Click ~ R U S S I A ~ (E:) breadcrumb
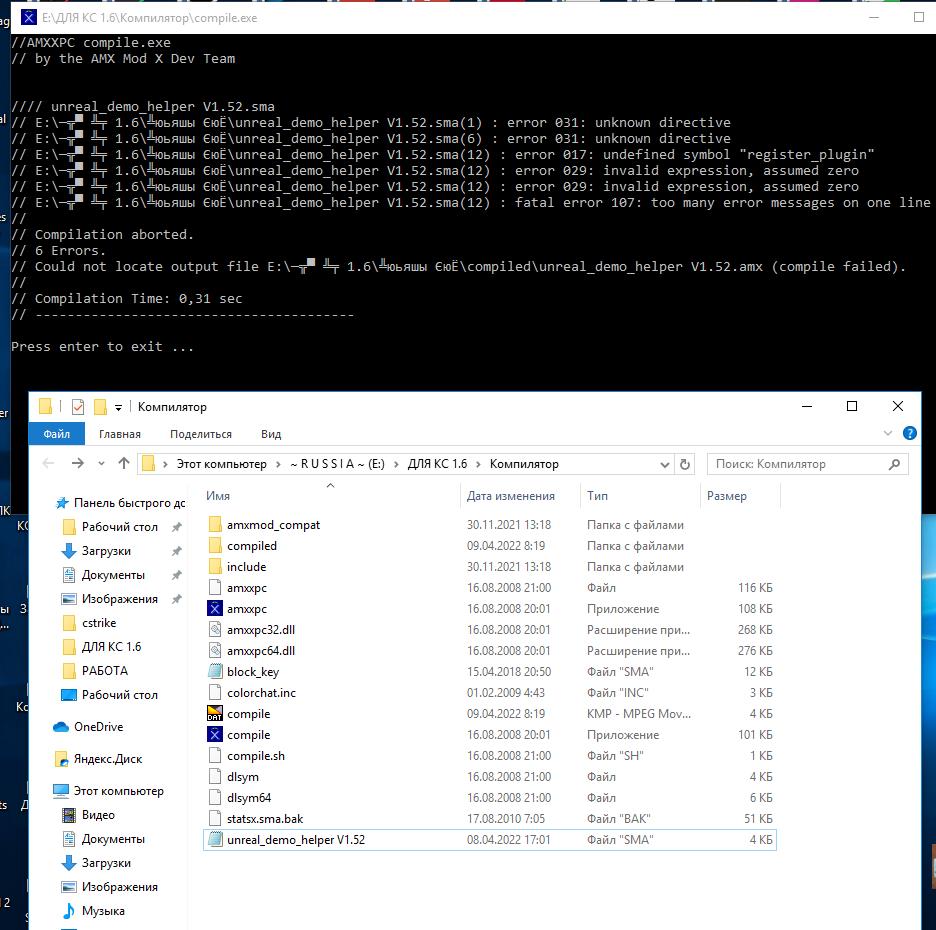 click(337, 464)
